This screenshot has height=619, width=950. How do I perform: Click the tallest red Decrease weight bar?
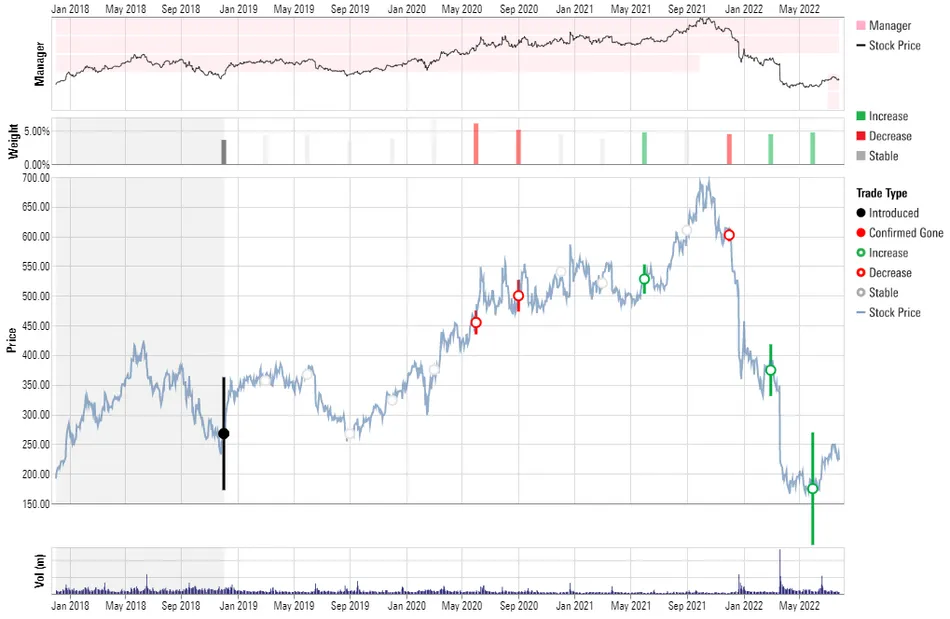(476, 144)
